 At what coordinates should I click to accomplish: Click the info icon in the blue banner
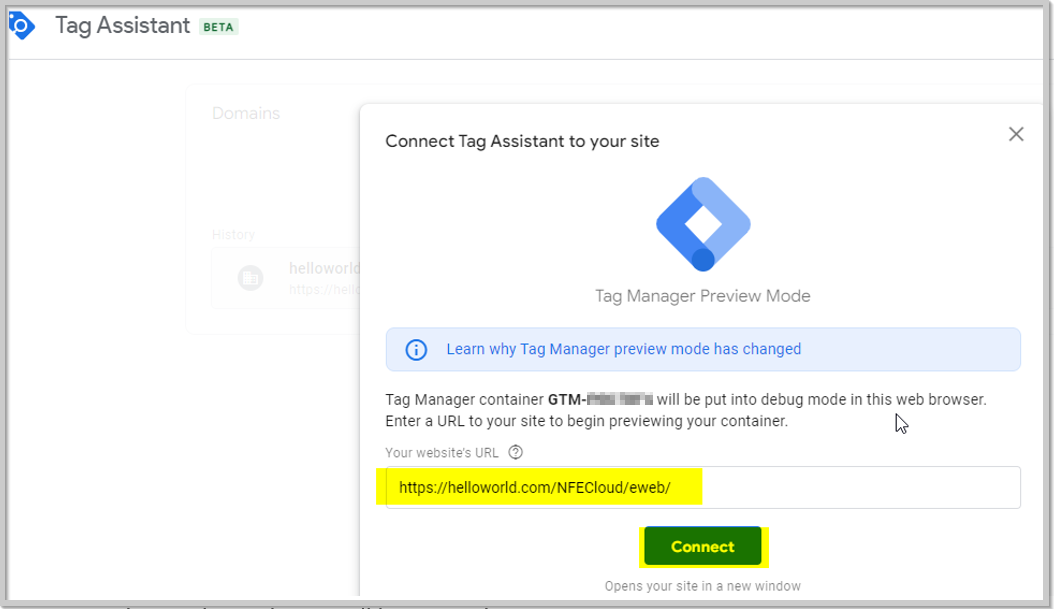pyautogui.click(x=416, y=350)
